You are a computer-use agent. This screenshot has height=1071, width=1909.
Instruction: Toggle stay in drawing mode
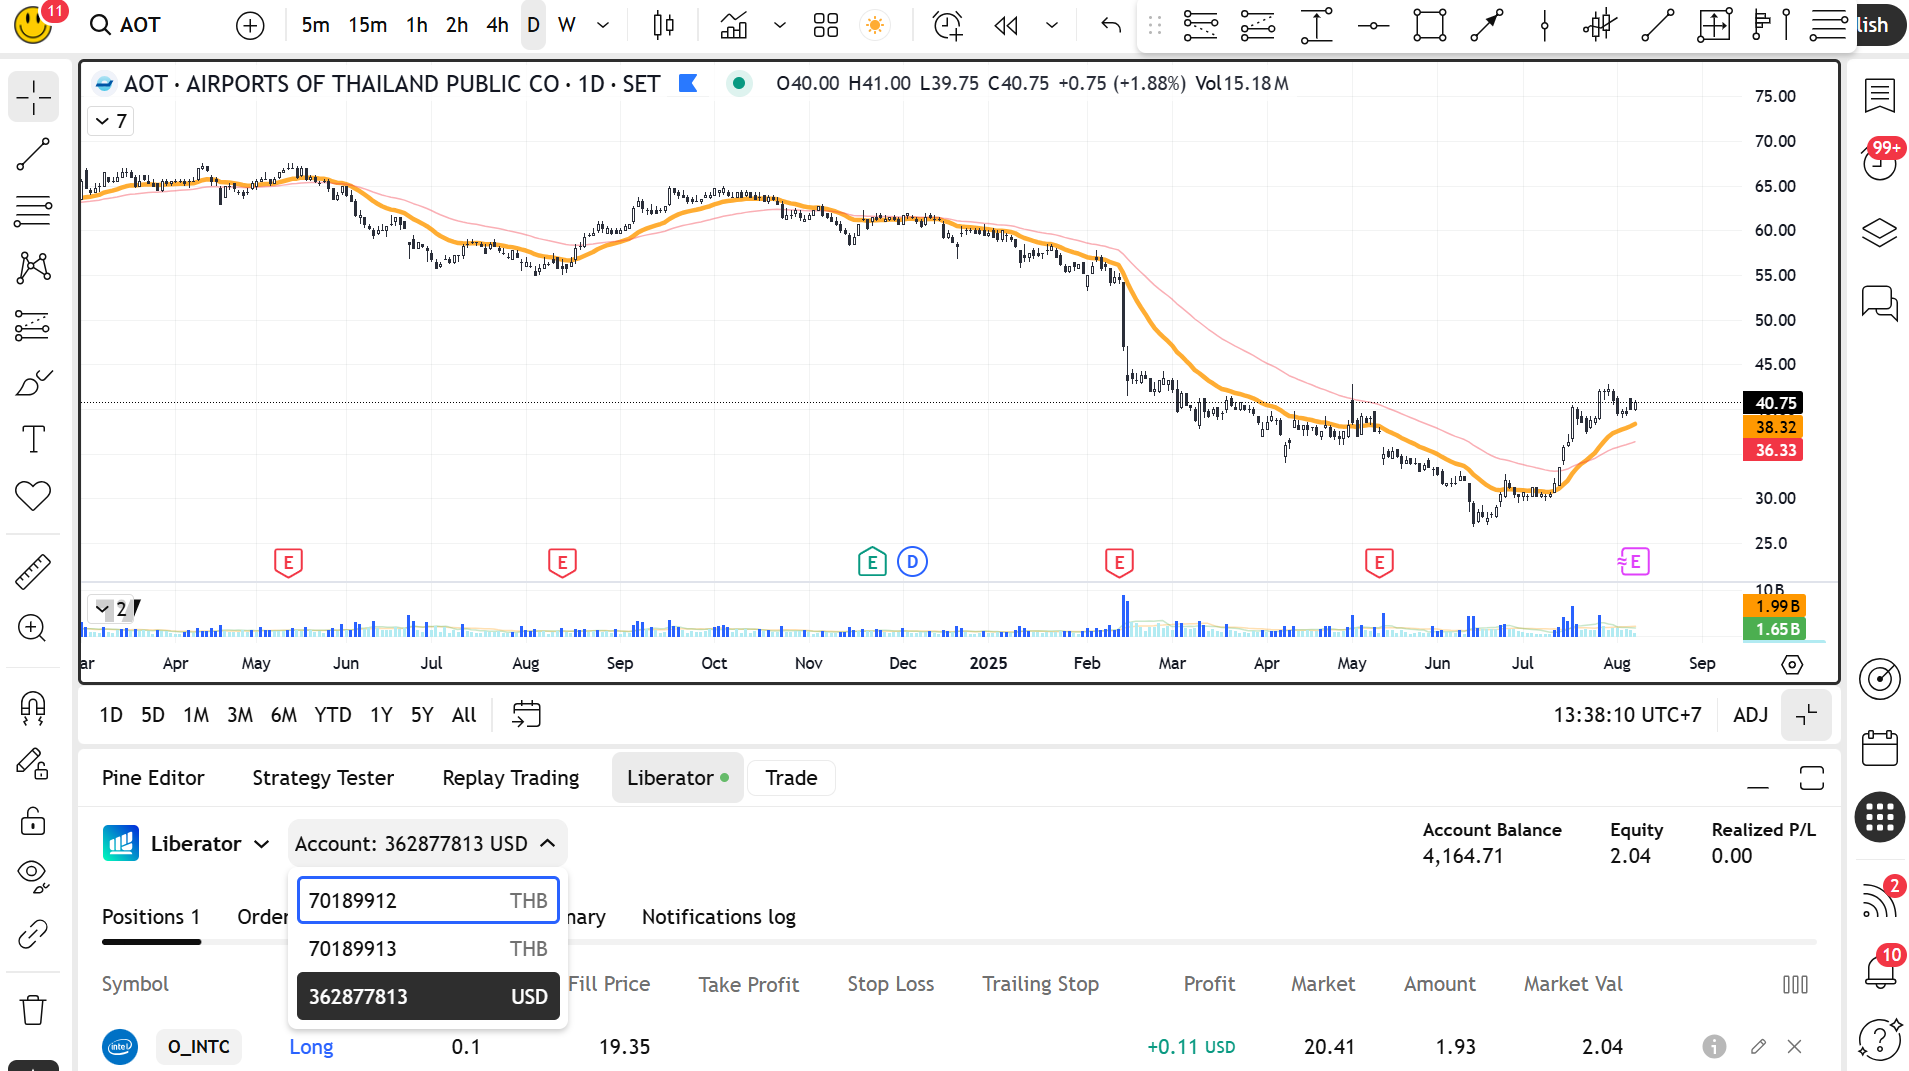pos(33,764)
